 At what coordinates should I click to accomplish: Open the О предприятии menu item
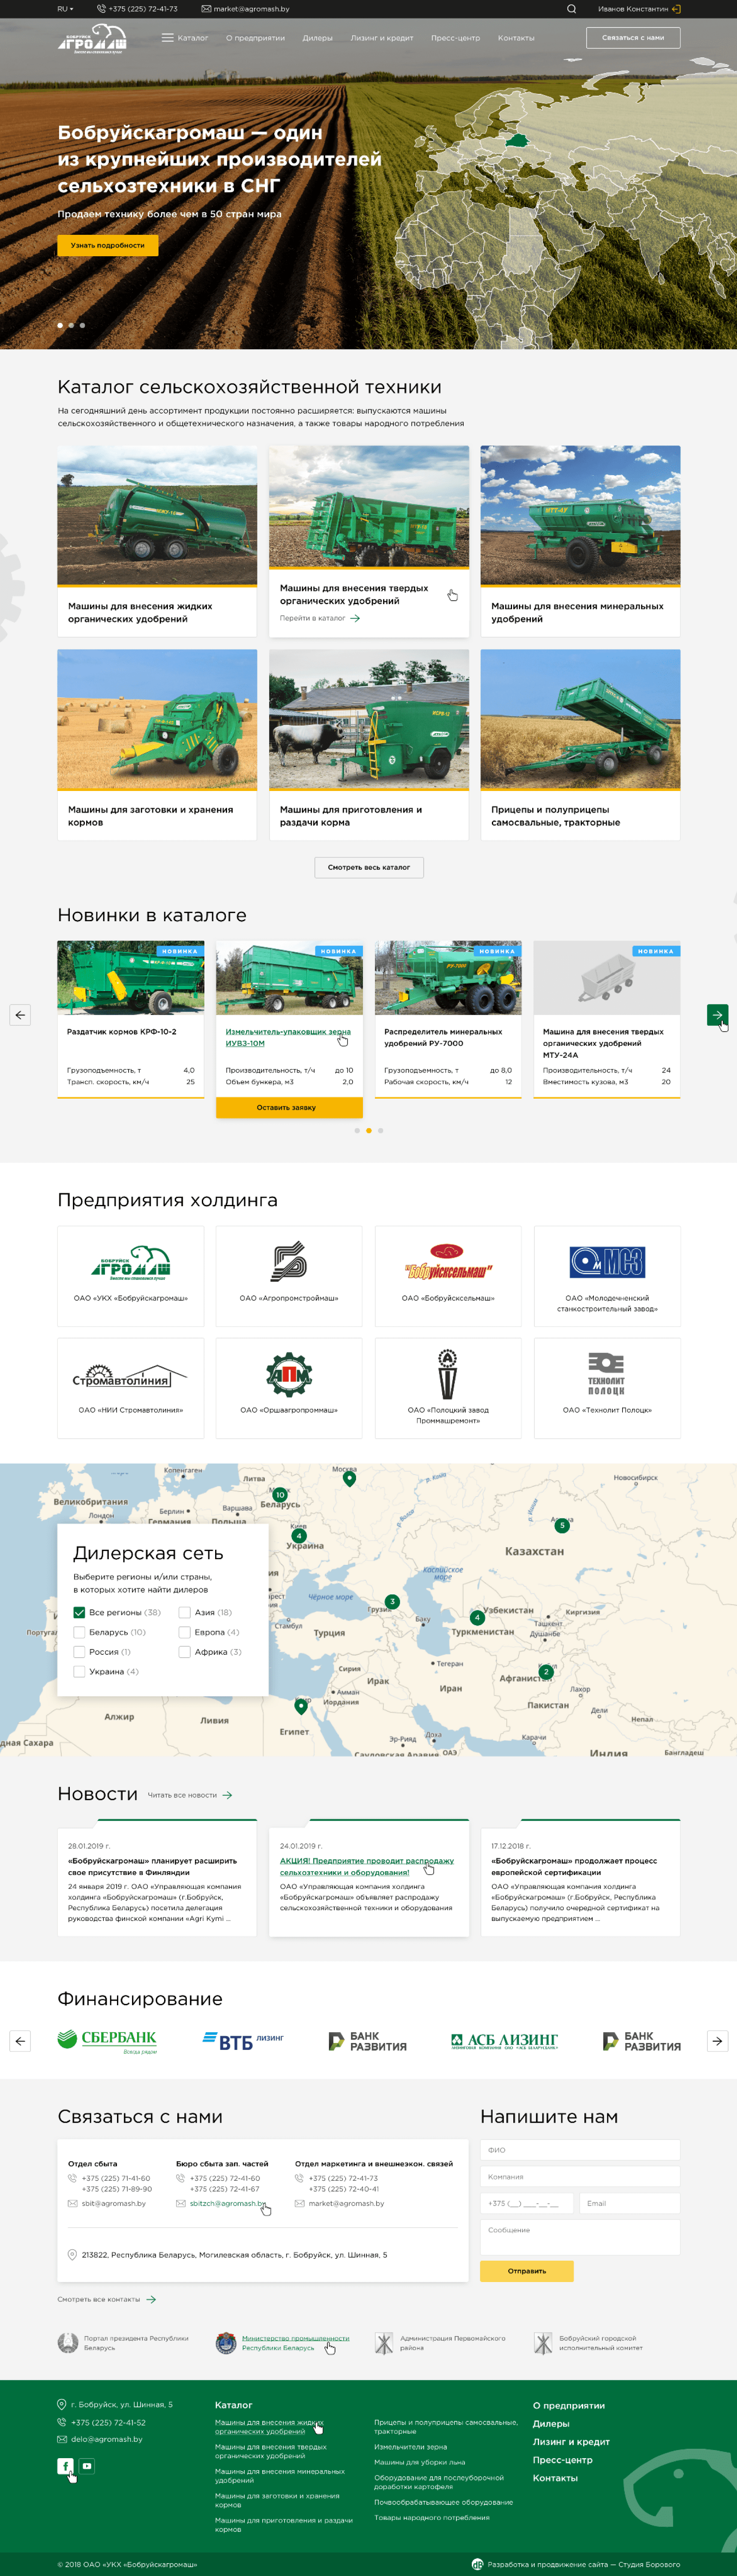tap(255, 38)
